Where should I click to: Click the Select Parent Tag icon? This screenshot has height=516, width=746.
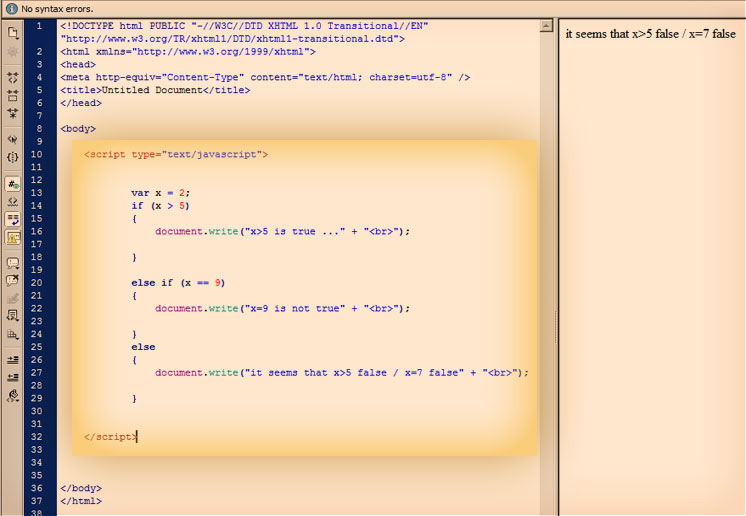coord(13,139)
